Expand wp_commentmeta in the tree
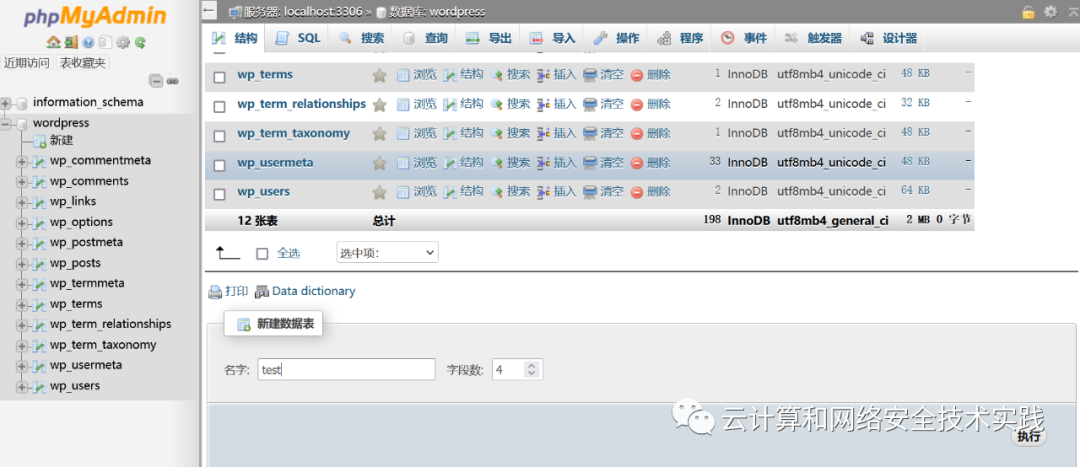The width and height of the screenshot is (1080, 467). coord(22,161)
